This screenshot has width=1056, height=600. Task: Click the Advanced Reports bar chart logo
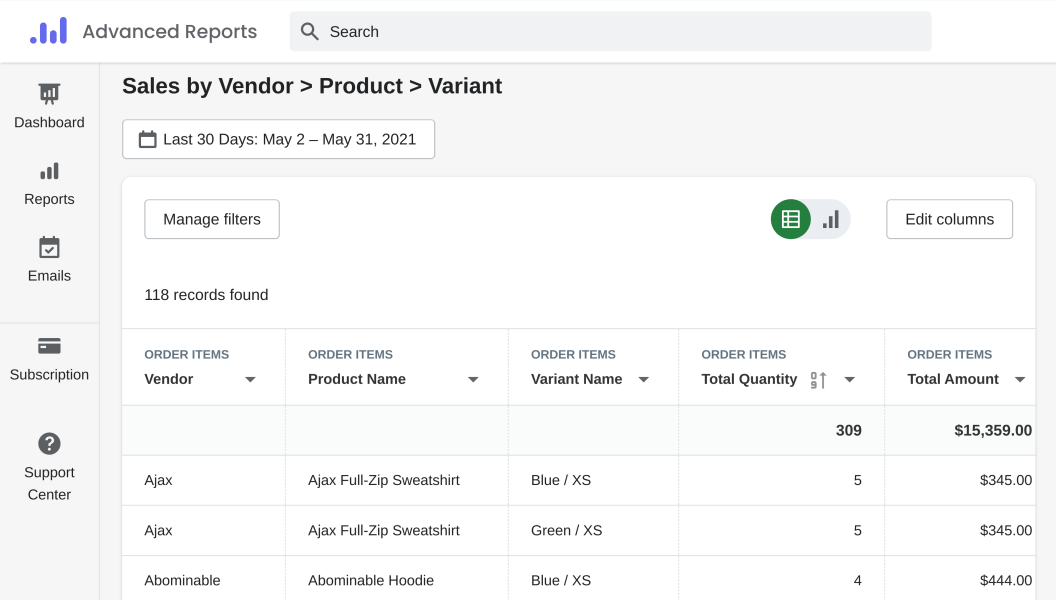click(48, 31)
